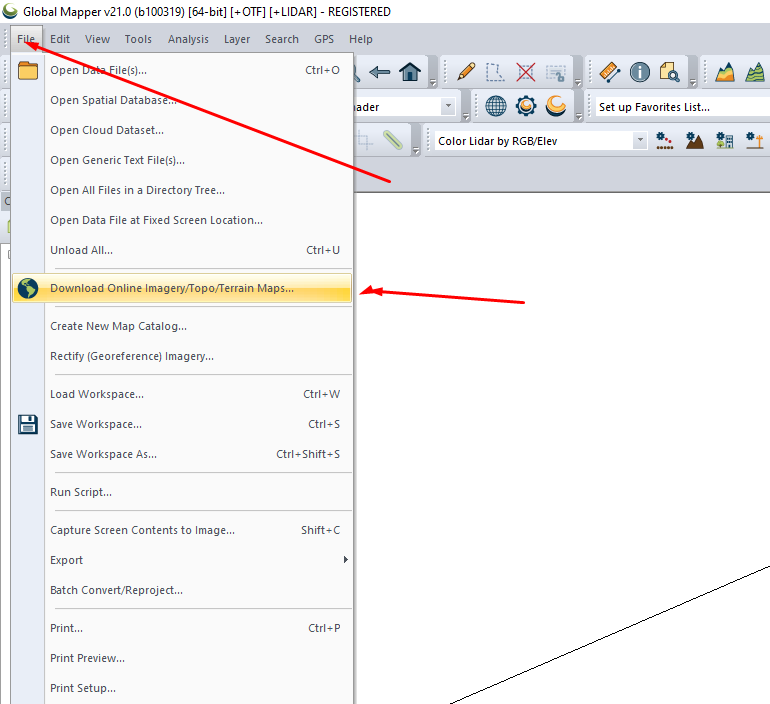The height and width of the screenshot is (704, 770).
Task: Click the gear Configuration icon
Action: click(x=526, y=106)
